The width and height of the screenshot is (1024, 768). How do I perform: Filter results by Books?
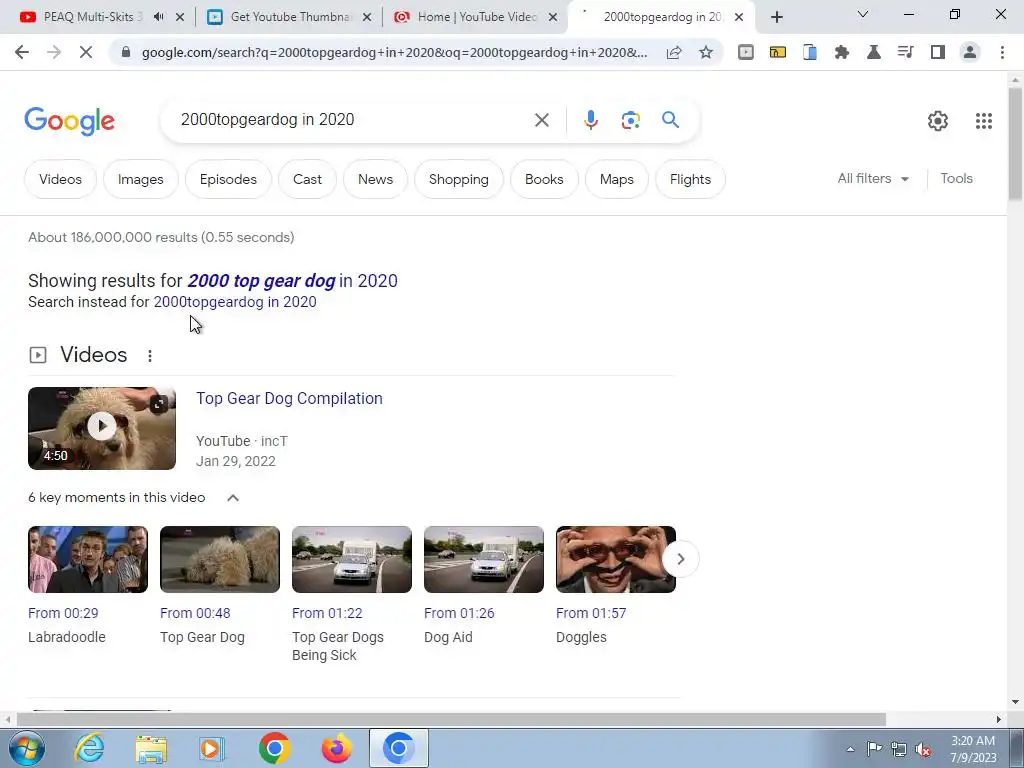(544, 179)
